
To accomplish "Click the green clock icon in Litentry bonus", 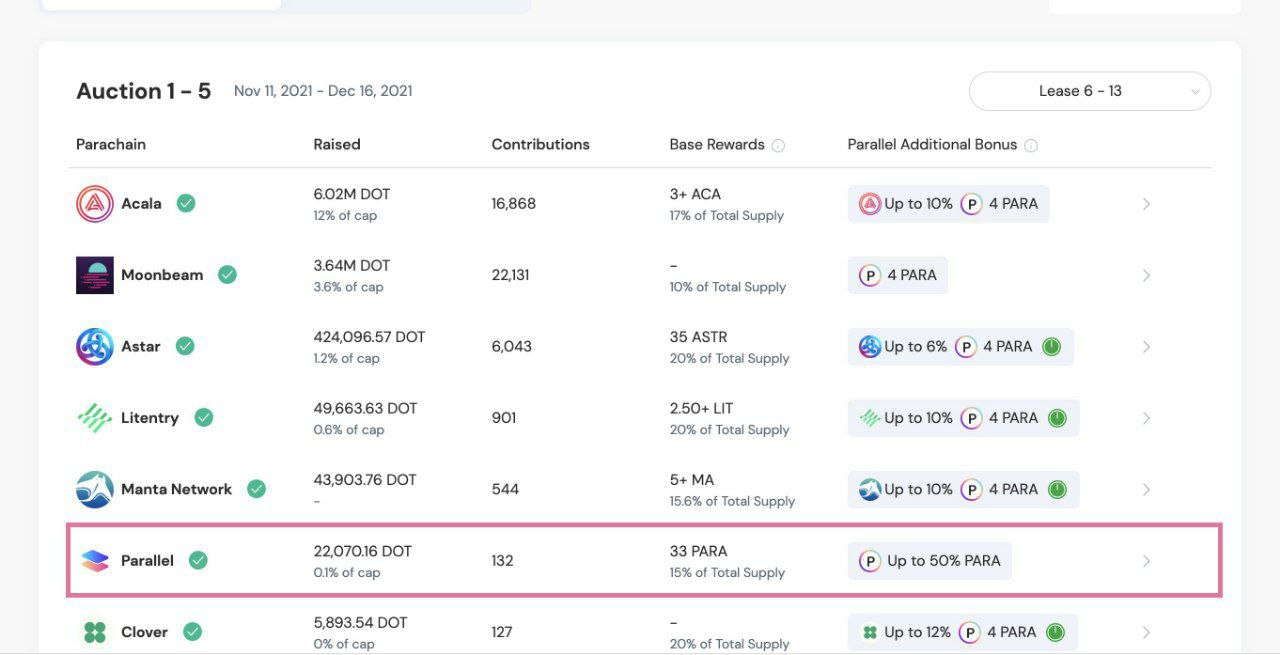I will (1057, 418).
